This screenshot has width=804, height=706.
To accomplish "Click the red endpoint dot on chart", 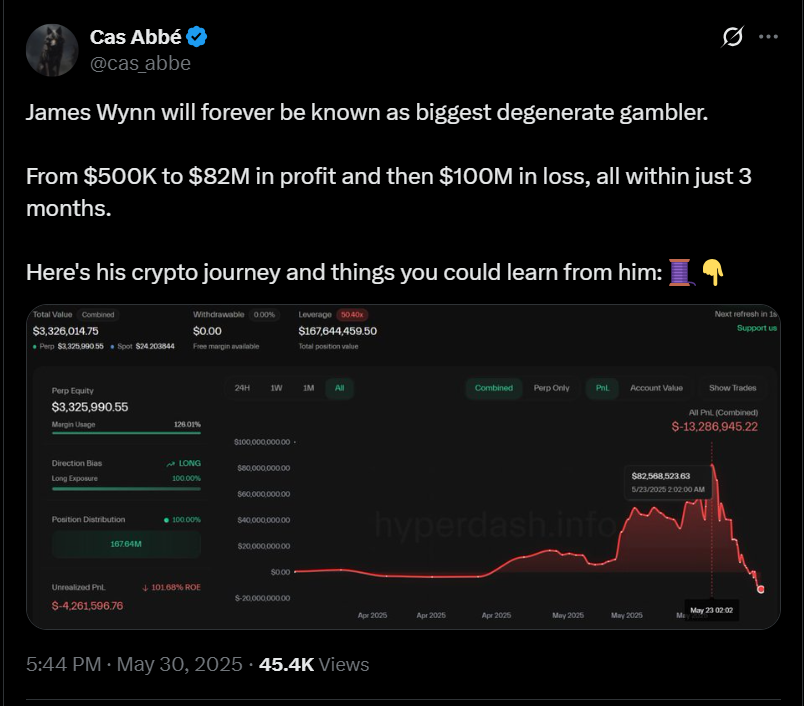I will 760,590.
